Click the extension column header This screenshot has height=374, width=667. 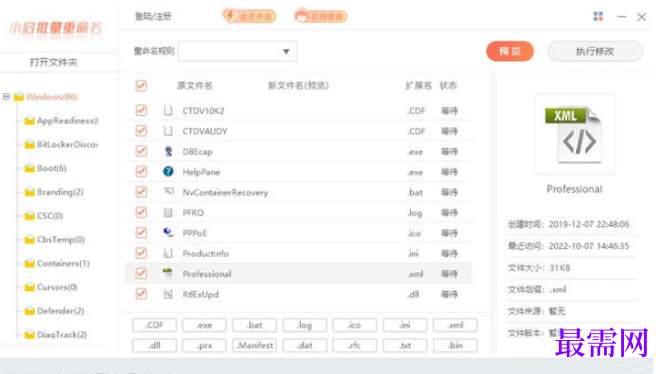click(418, 86)
